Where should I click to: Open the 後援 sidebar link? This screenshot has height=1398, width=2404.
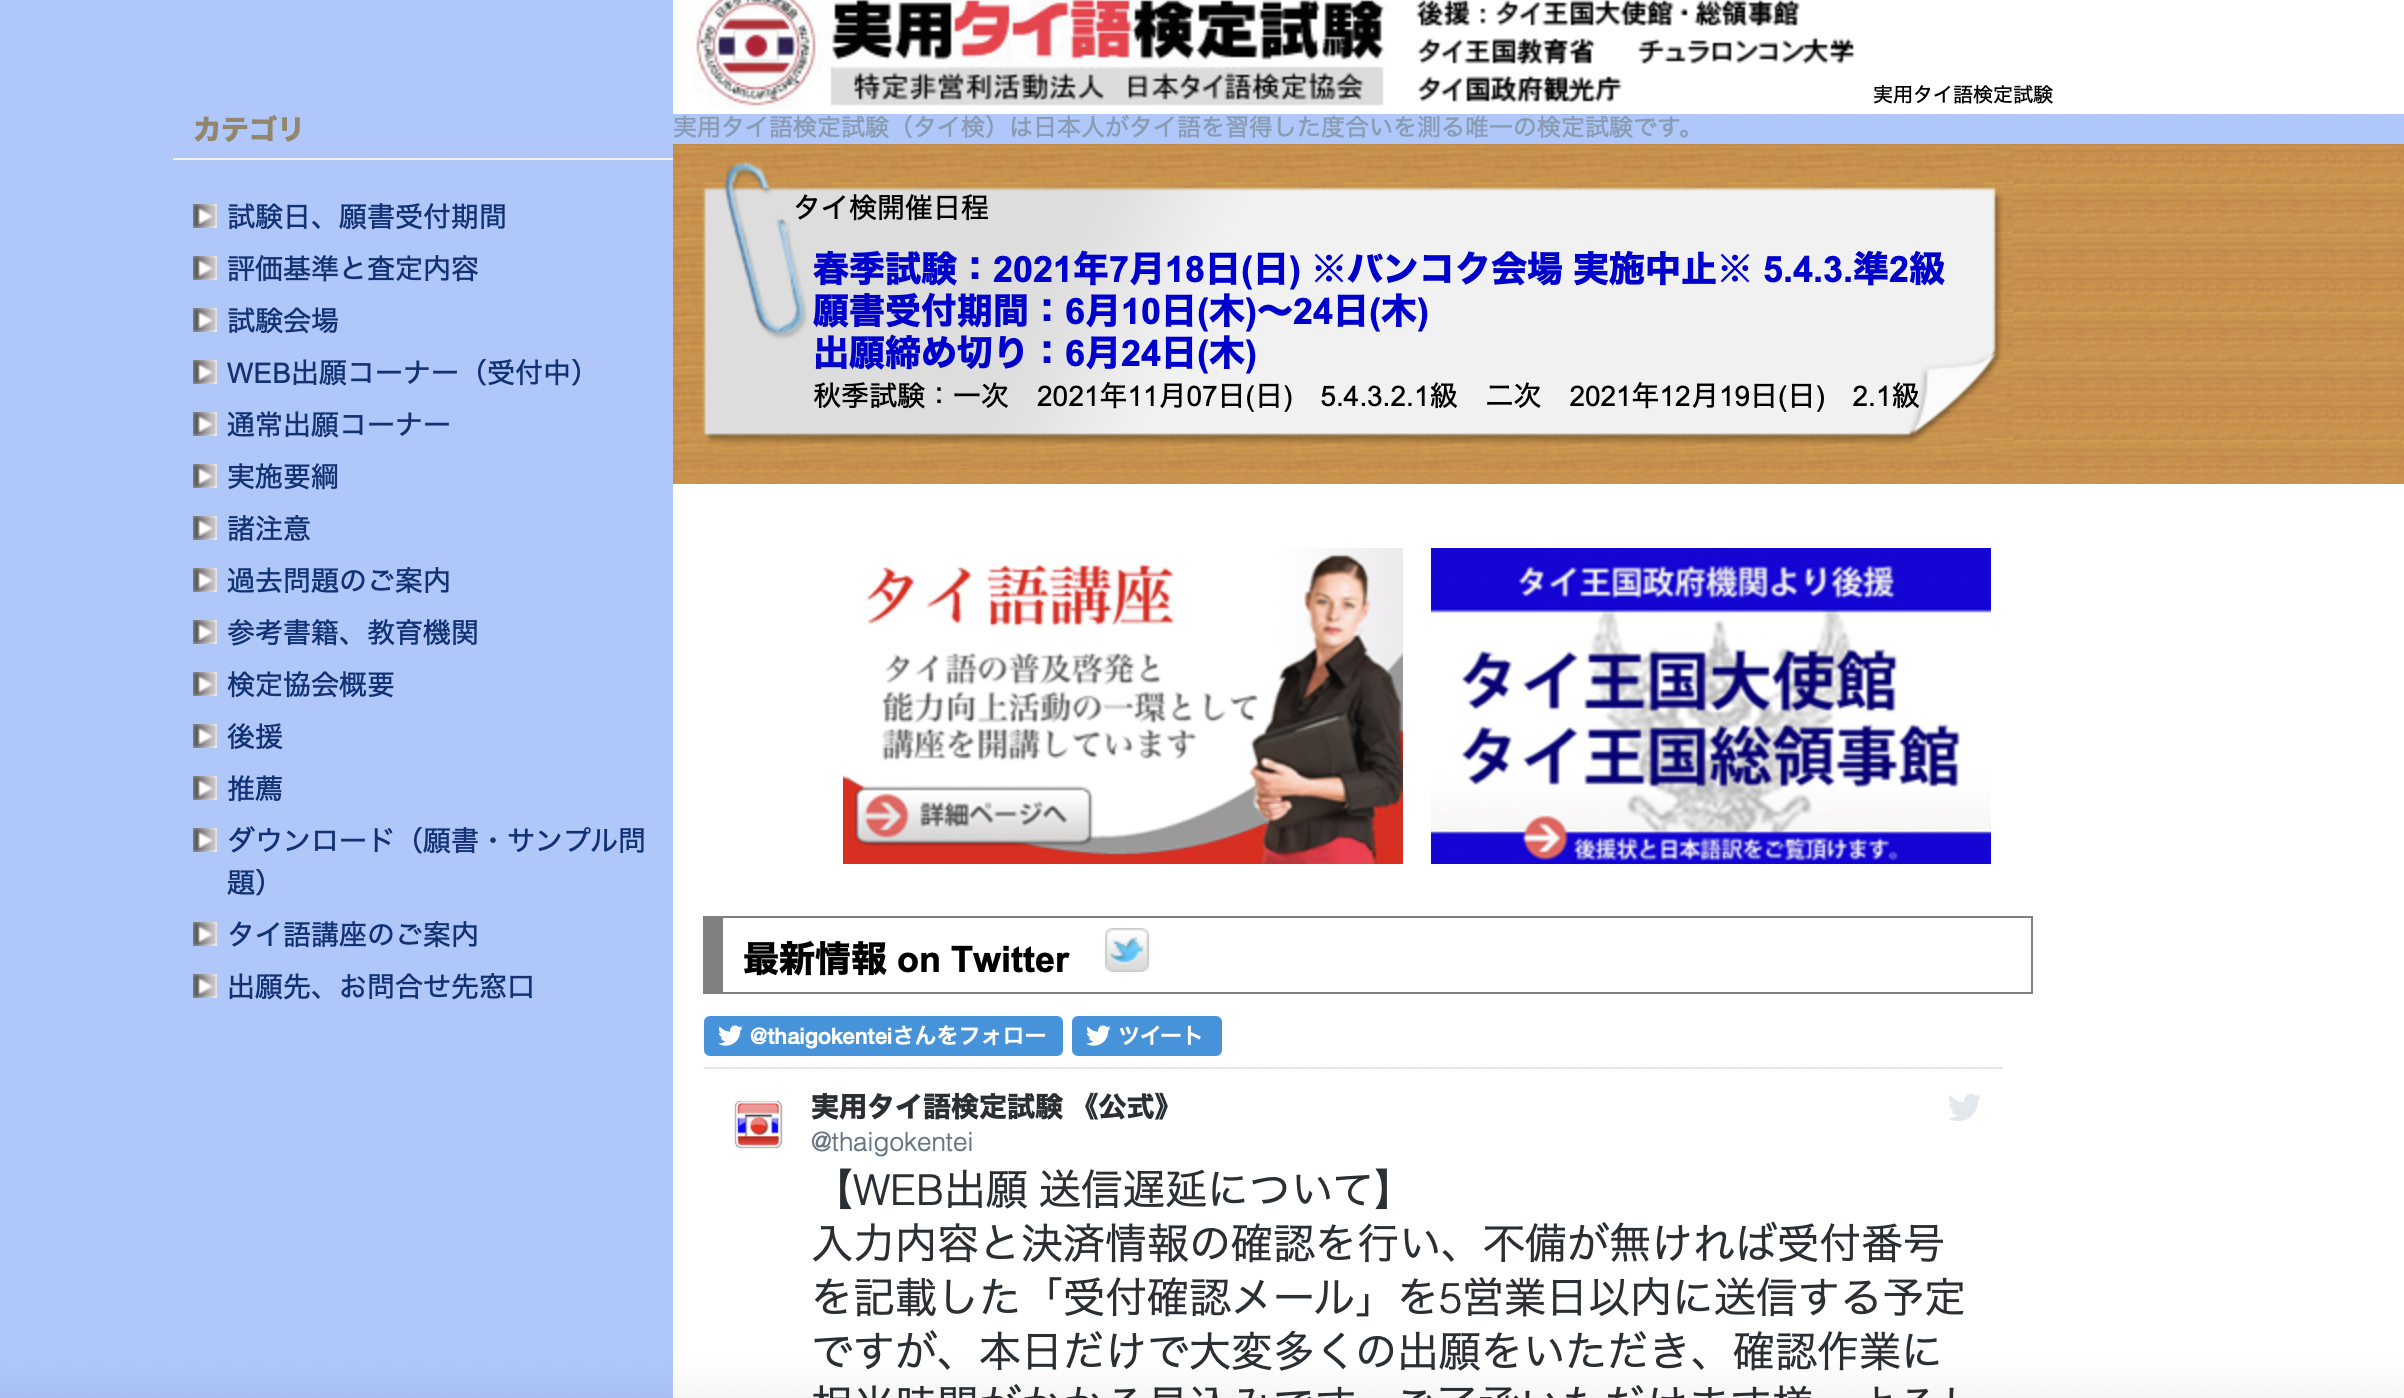coord(254,736)
